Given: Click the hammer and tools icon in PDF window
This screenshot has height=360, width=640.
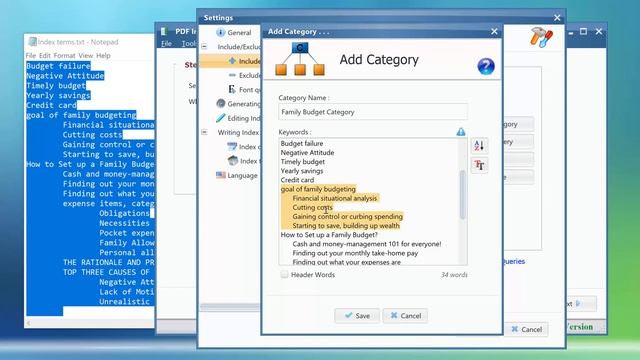Looking at the screenshot, I should (x=541, y=37).
